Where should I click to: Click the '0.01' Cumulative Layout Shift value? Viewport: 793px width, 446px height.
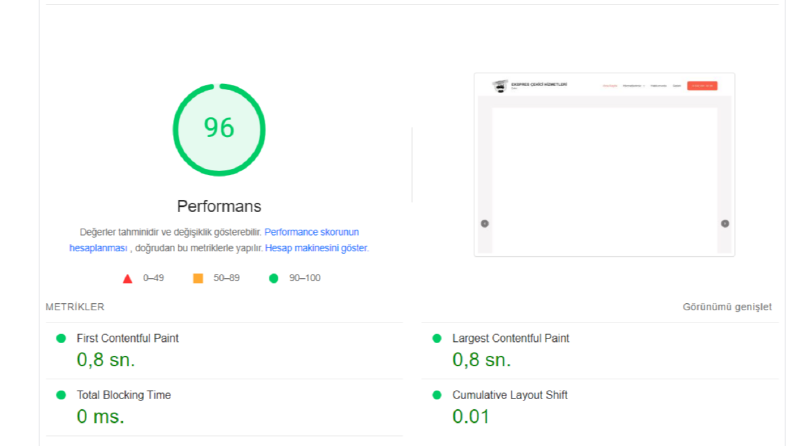tap(471, 417)
